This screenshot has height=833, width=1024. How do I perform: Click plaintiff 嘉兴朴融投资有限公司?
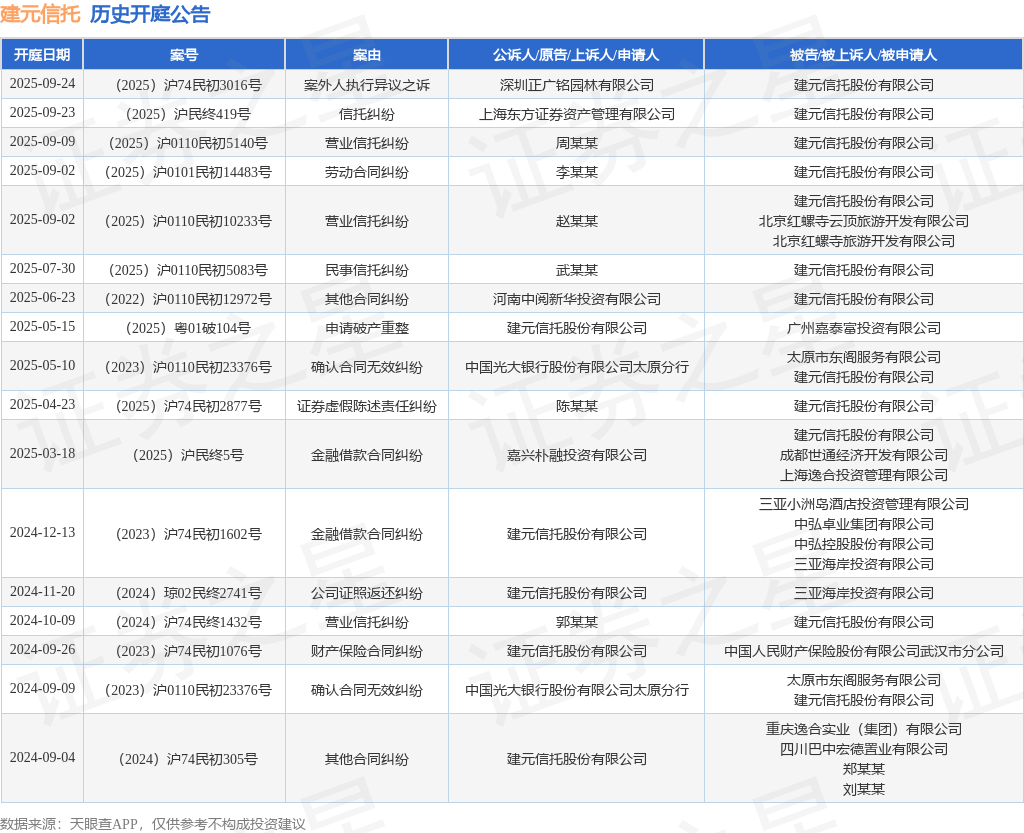point(577,455)
